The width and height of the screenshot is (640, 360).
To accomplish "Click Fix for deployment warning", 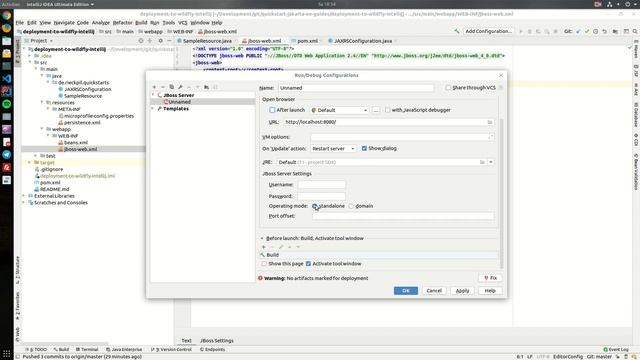I will [x=490, y=278].
